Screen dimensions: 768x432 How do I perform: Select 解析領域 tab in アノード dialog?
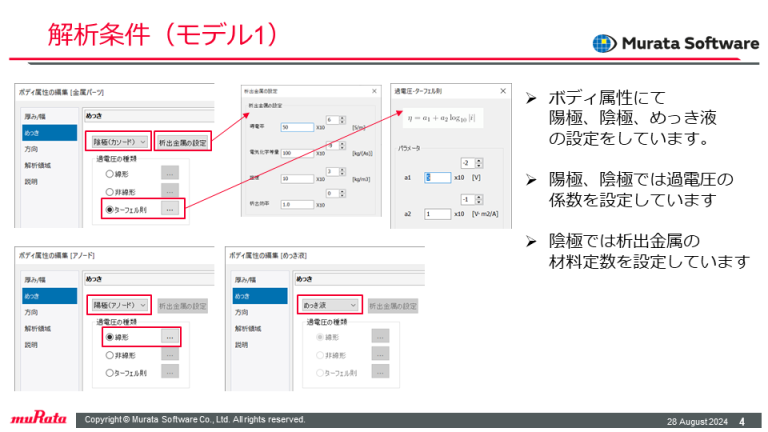[36, 328]
